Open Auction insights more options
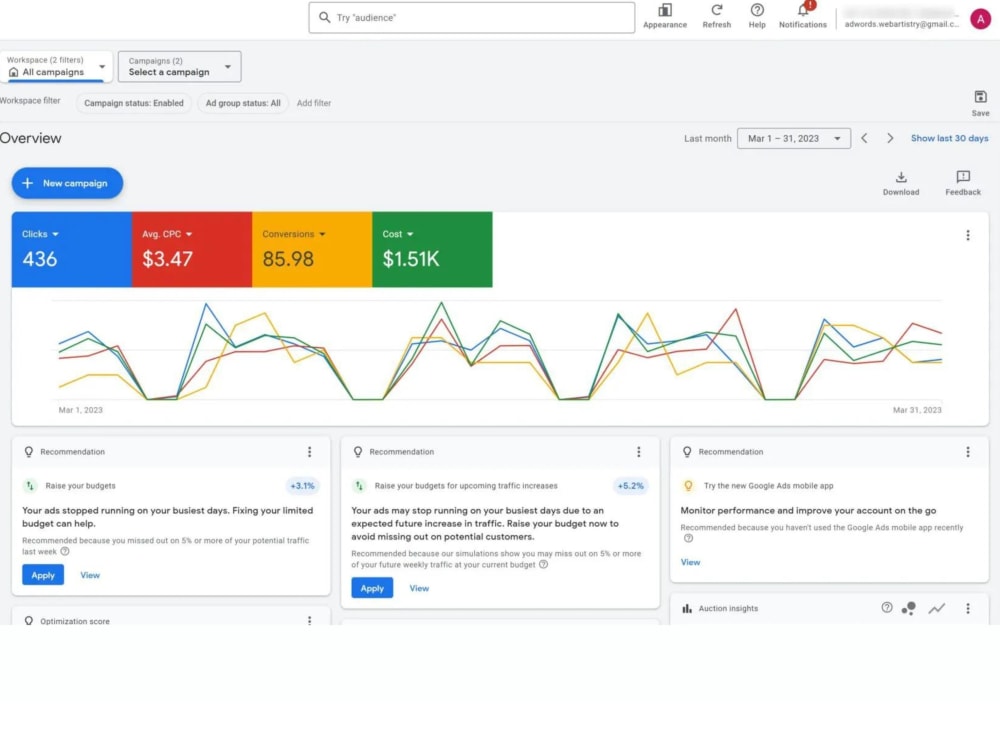Image resolution: width=1000 pixels, height=750 pixels. click(967, 608)
